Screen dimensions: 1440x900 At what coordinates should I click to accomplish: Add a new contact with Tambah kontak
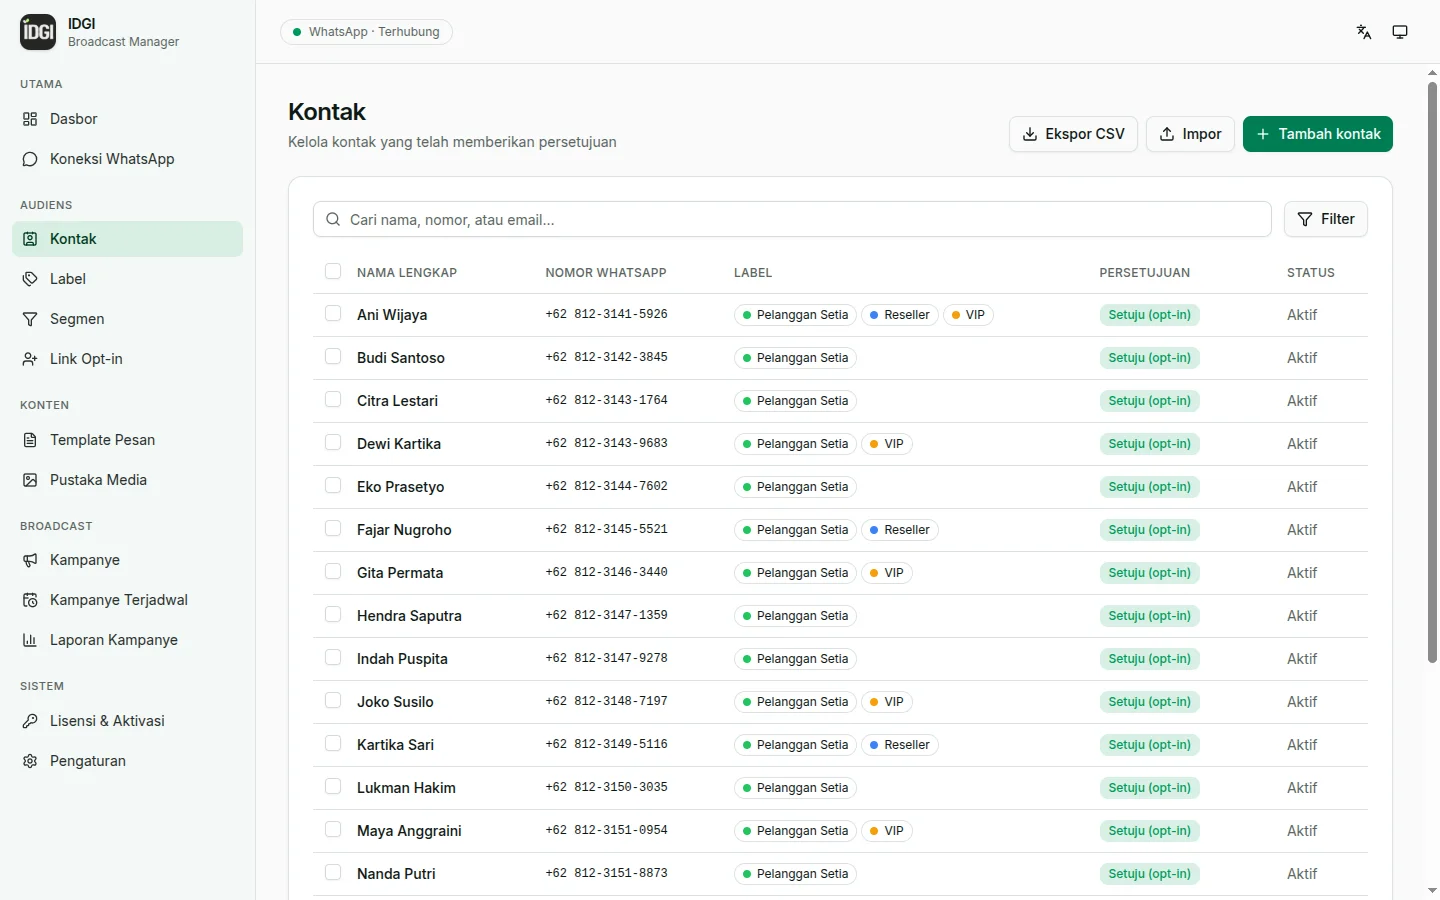coord(1318,134)
